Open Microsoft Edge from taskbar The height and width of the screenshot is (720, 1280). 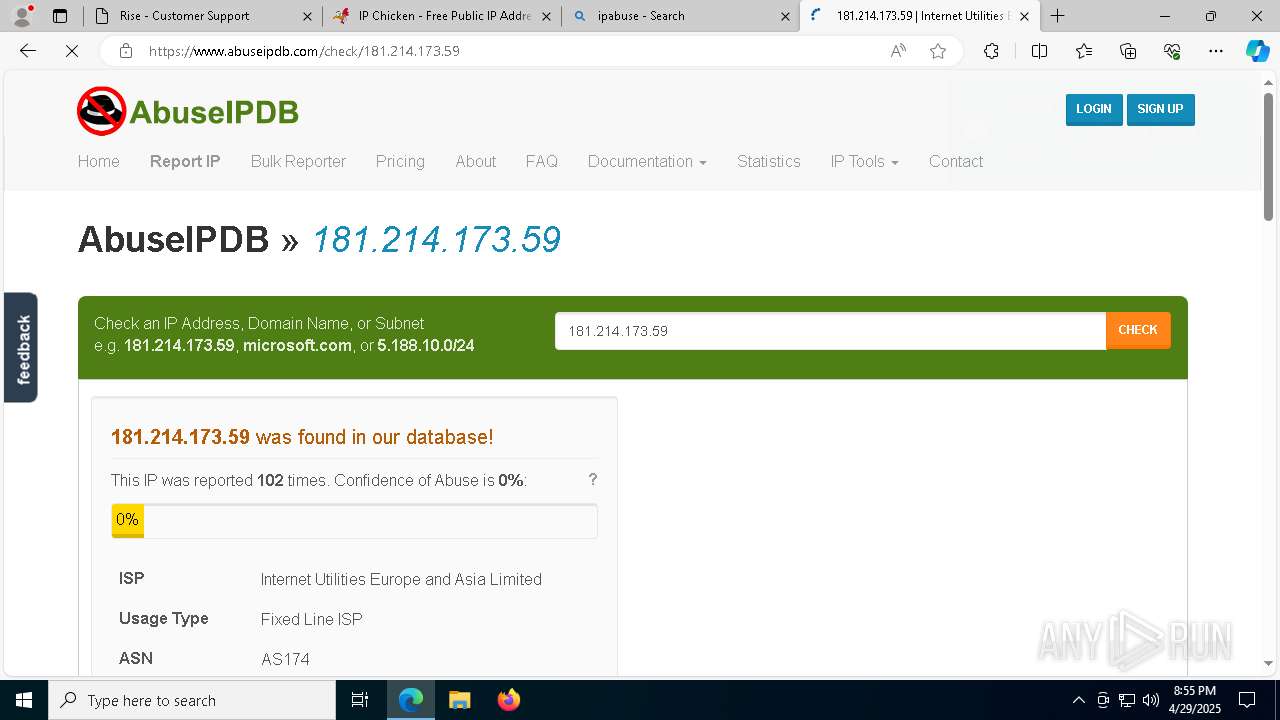point(411,700)
